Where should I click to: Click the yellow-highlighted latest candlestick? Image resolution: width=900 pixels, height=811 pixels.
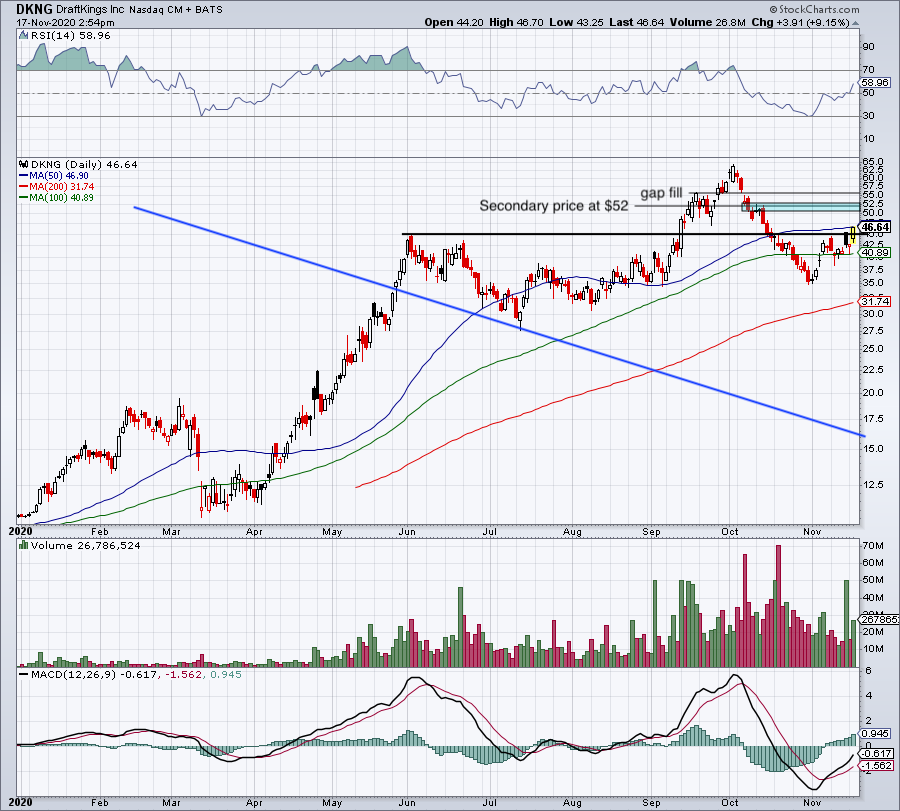tap(853, 234)
